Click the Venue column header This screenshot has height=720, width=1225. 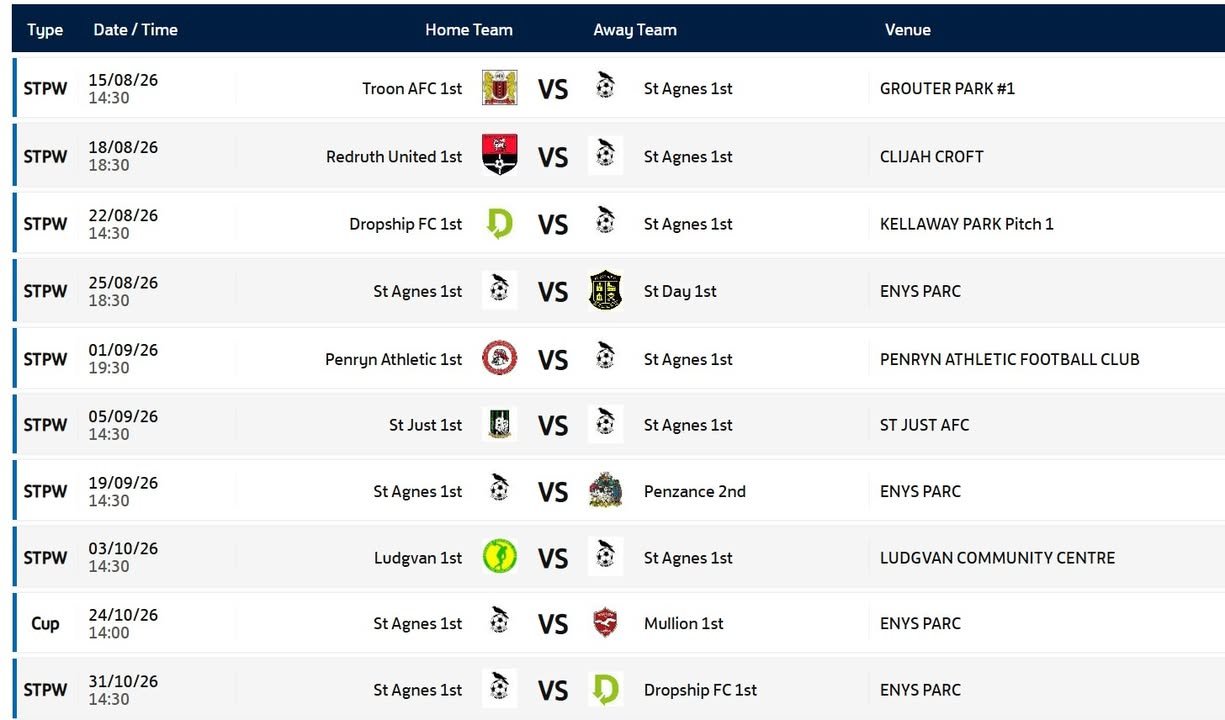click(907, 30)
